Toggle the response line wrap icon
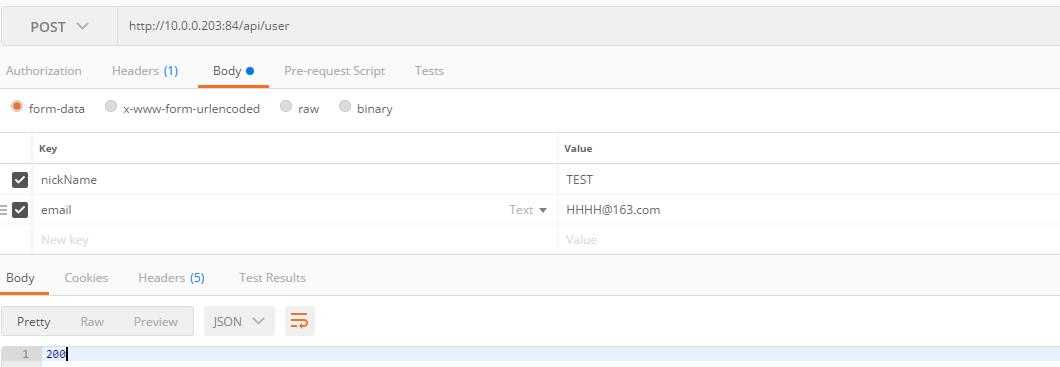Viewport: 1060px width, 367px height. coord(299,321)
